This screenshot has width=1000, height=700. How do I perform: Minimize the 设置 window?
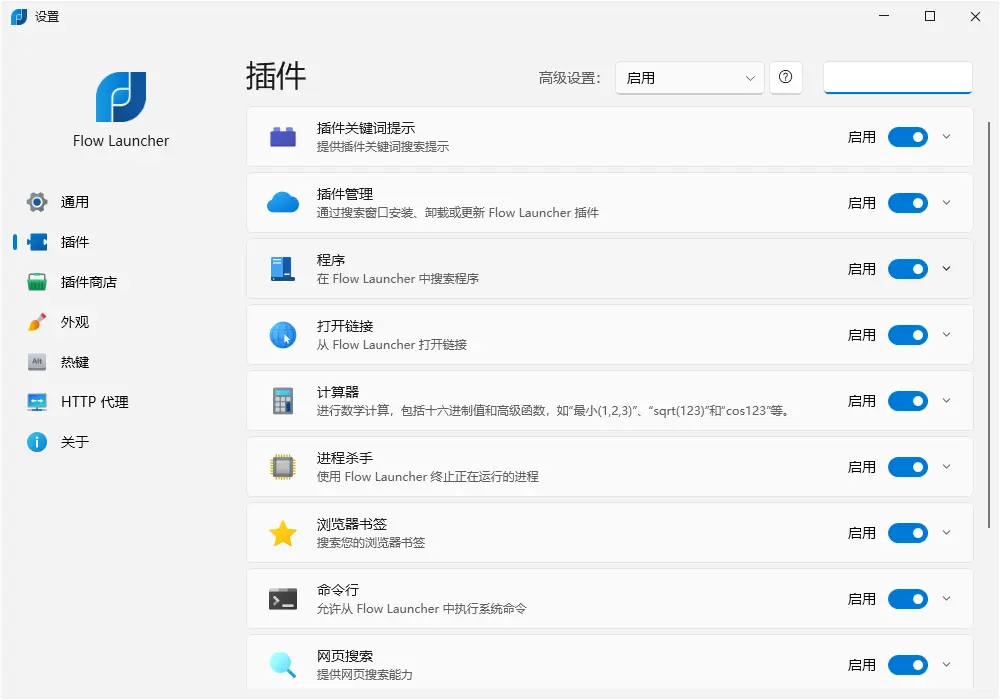pos(884,17)
